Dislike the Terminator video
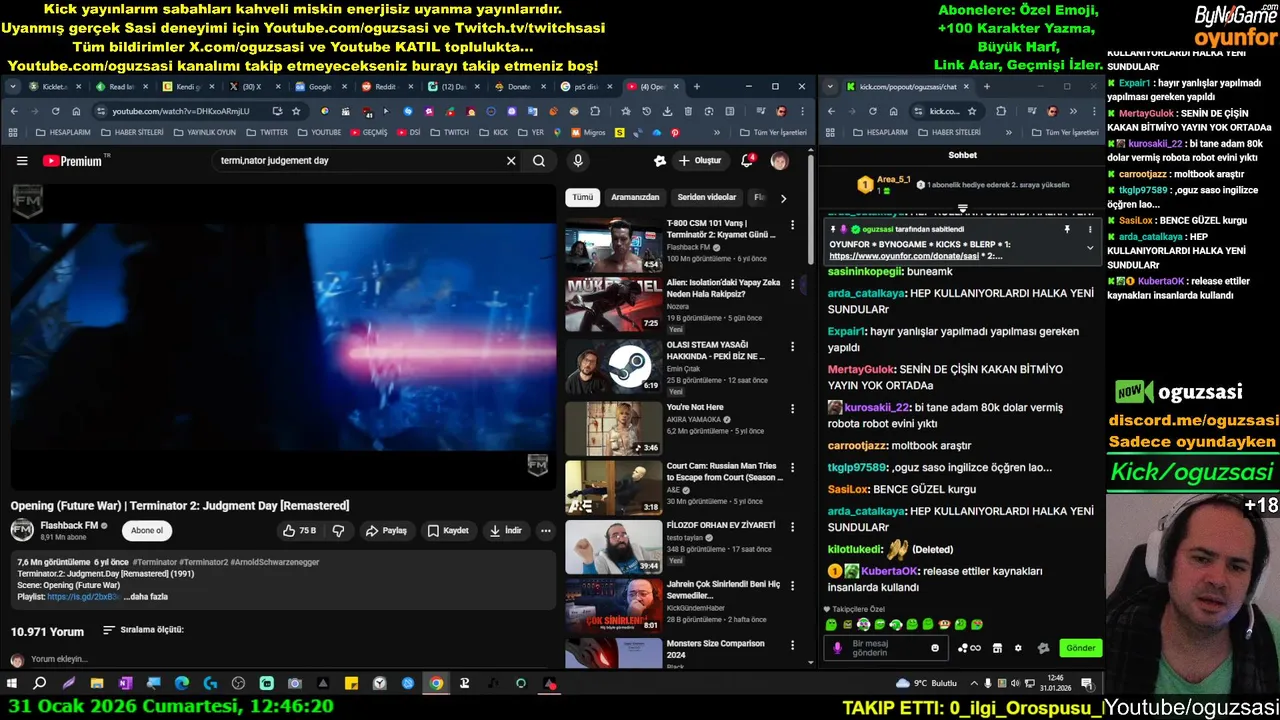The width and height of the screenshot is (1280, 720). coord(338,531)
